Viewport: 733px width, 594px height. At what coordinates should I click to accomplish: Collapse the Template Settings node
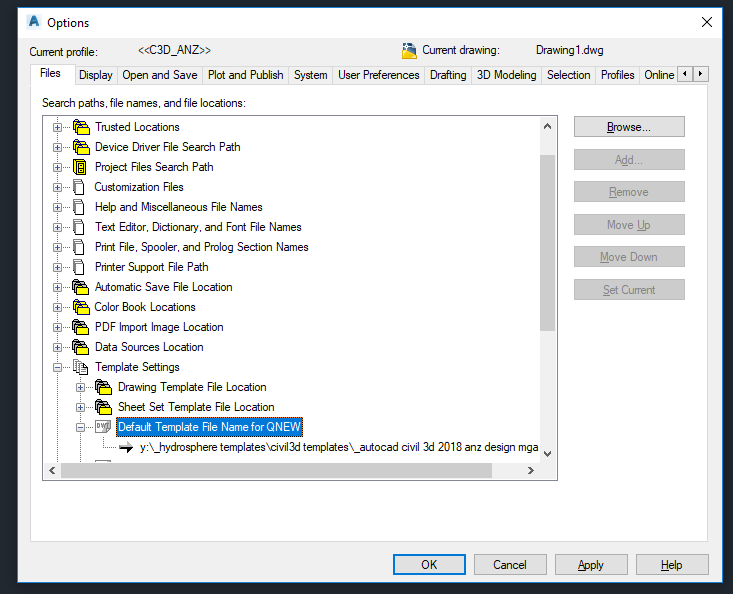[57, 367]
